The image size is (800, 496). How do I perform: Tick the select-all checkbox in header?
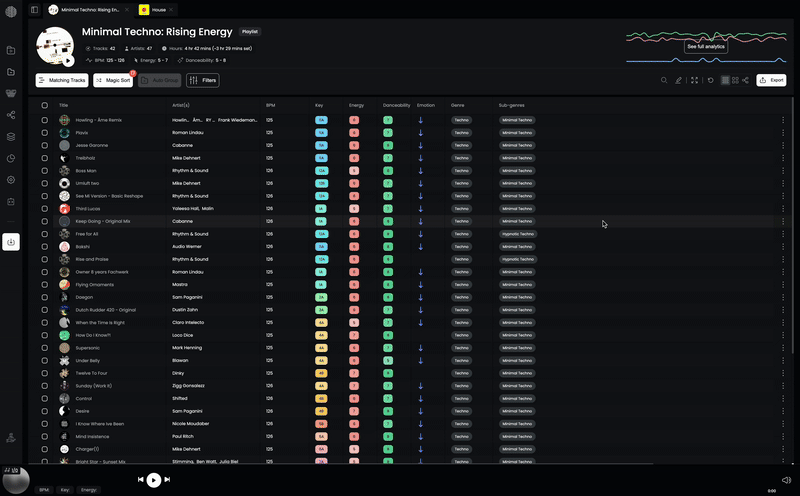pos(44,105)
